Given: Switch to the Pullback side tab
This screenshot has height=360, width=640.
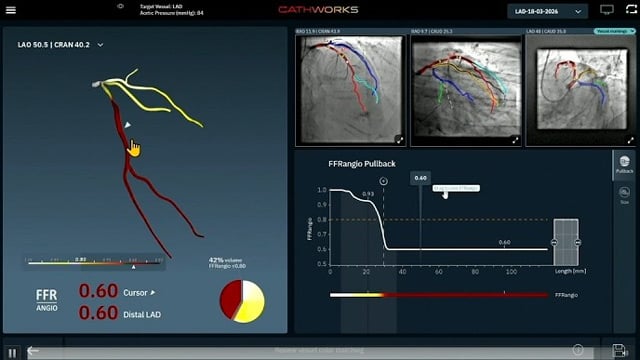Looking at the screenshot, I should click(624, 164).
